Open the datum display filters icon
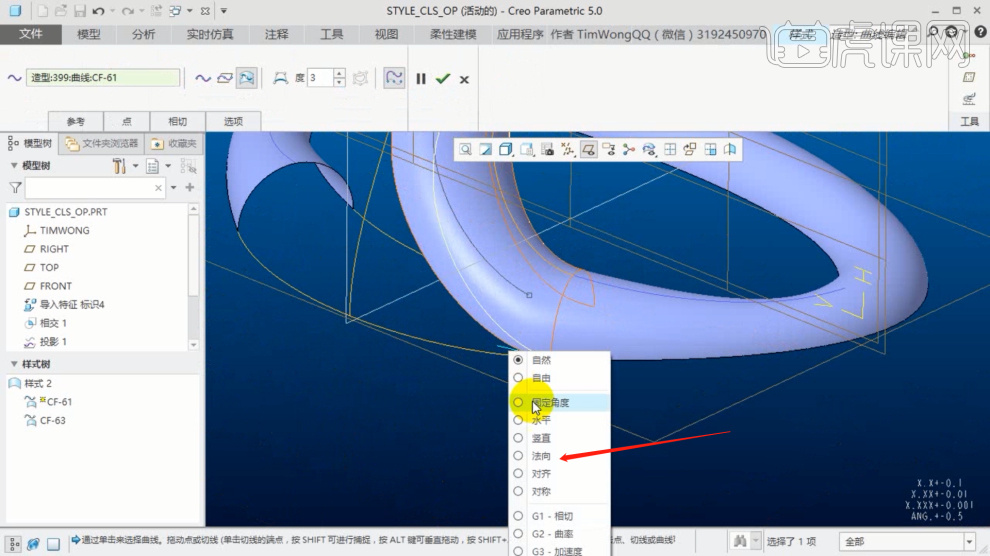Image resolution: width=990 pixels, height=556 pixels. coord(568,150)
